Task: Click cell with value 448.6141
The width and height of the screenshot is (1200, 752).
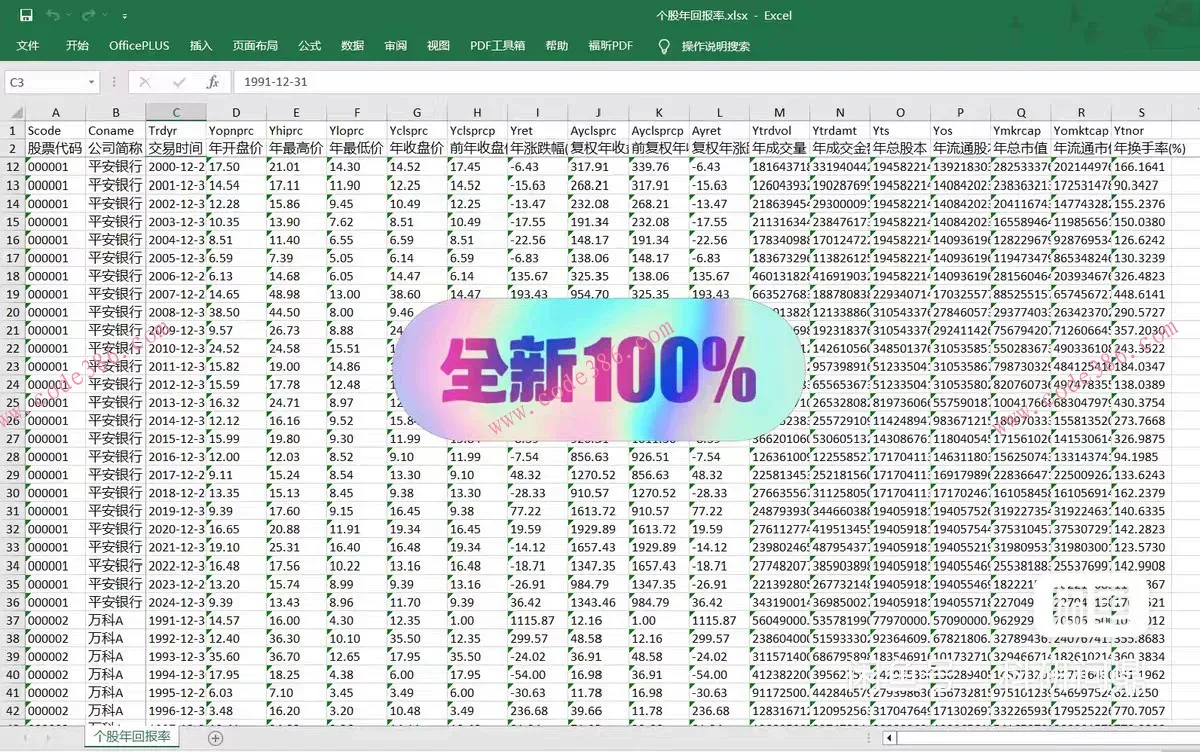Action: [x=1142, y=294]
